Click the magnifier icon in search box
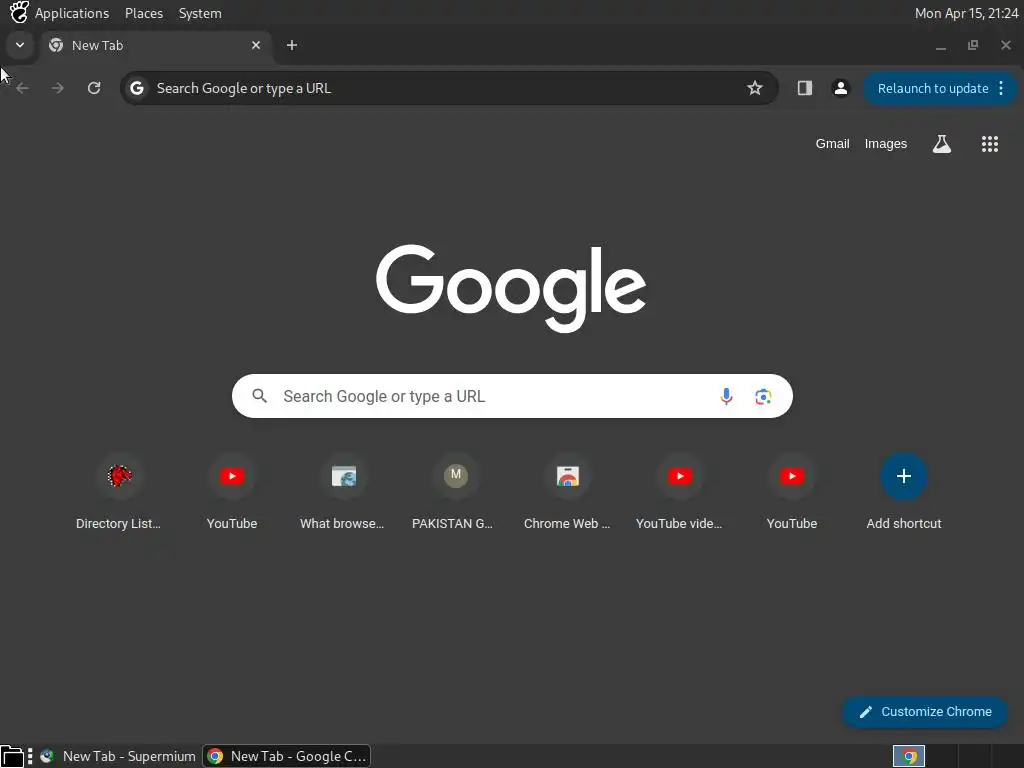Screen dimensions: 1024x768 click(x=259, y=396)
